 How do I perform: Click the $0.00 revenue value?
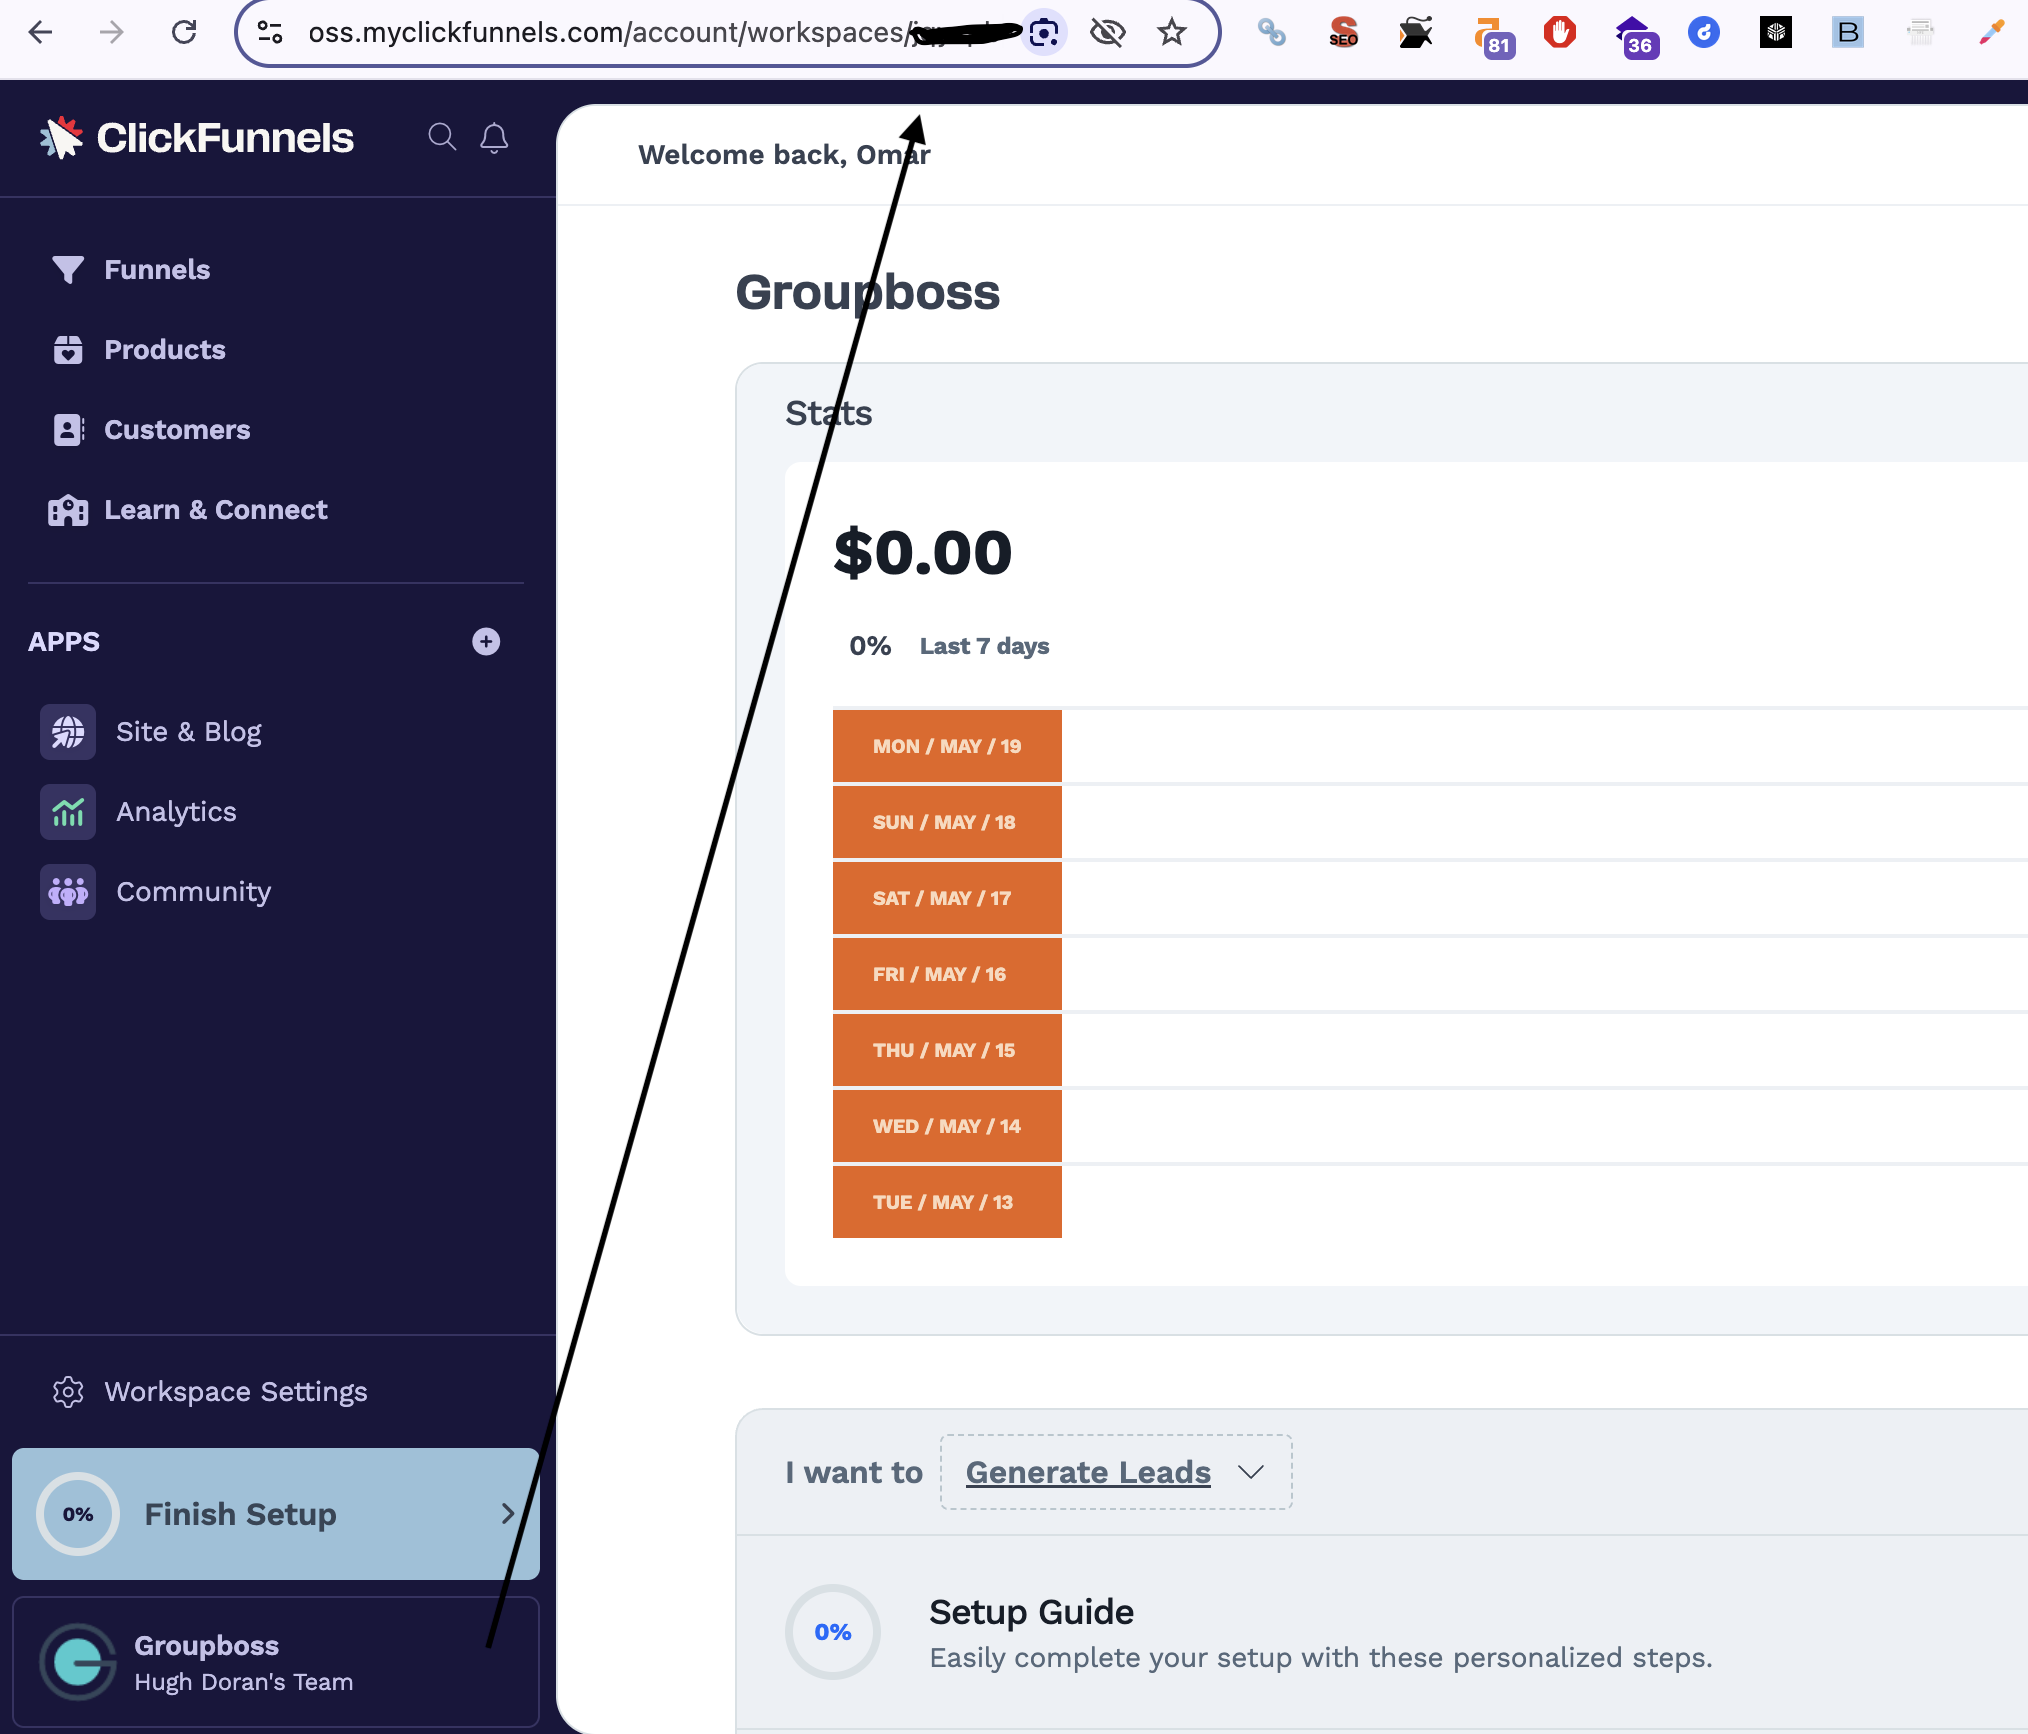coord(922,552)
